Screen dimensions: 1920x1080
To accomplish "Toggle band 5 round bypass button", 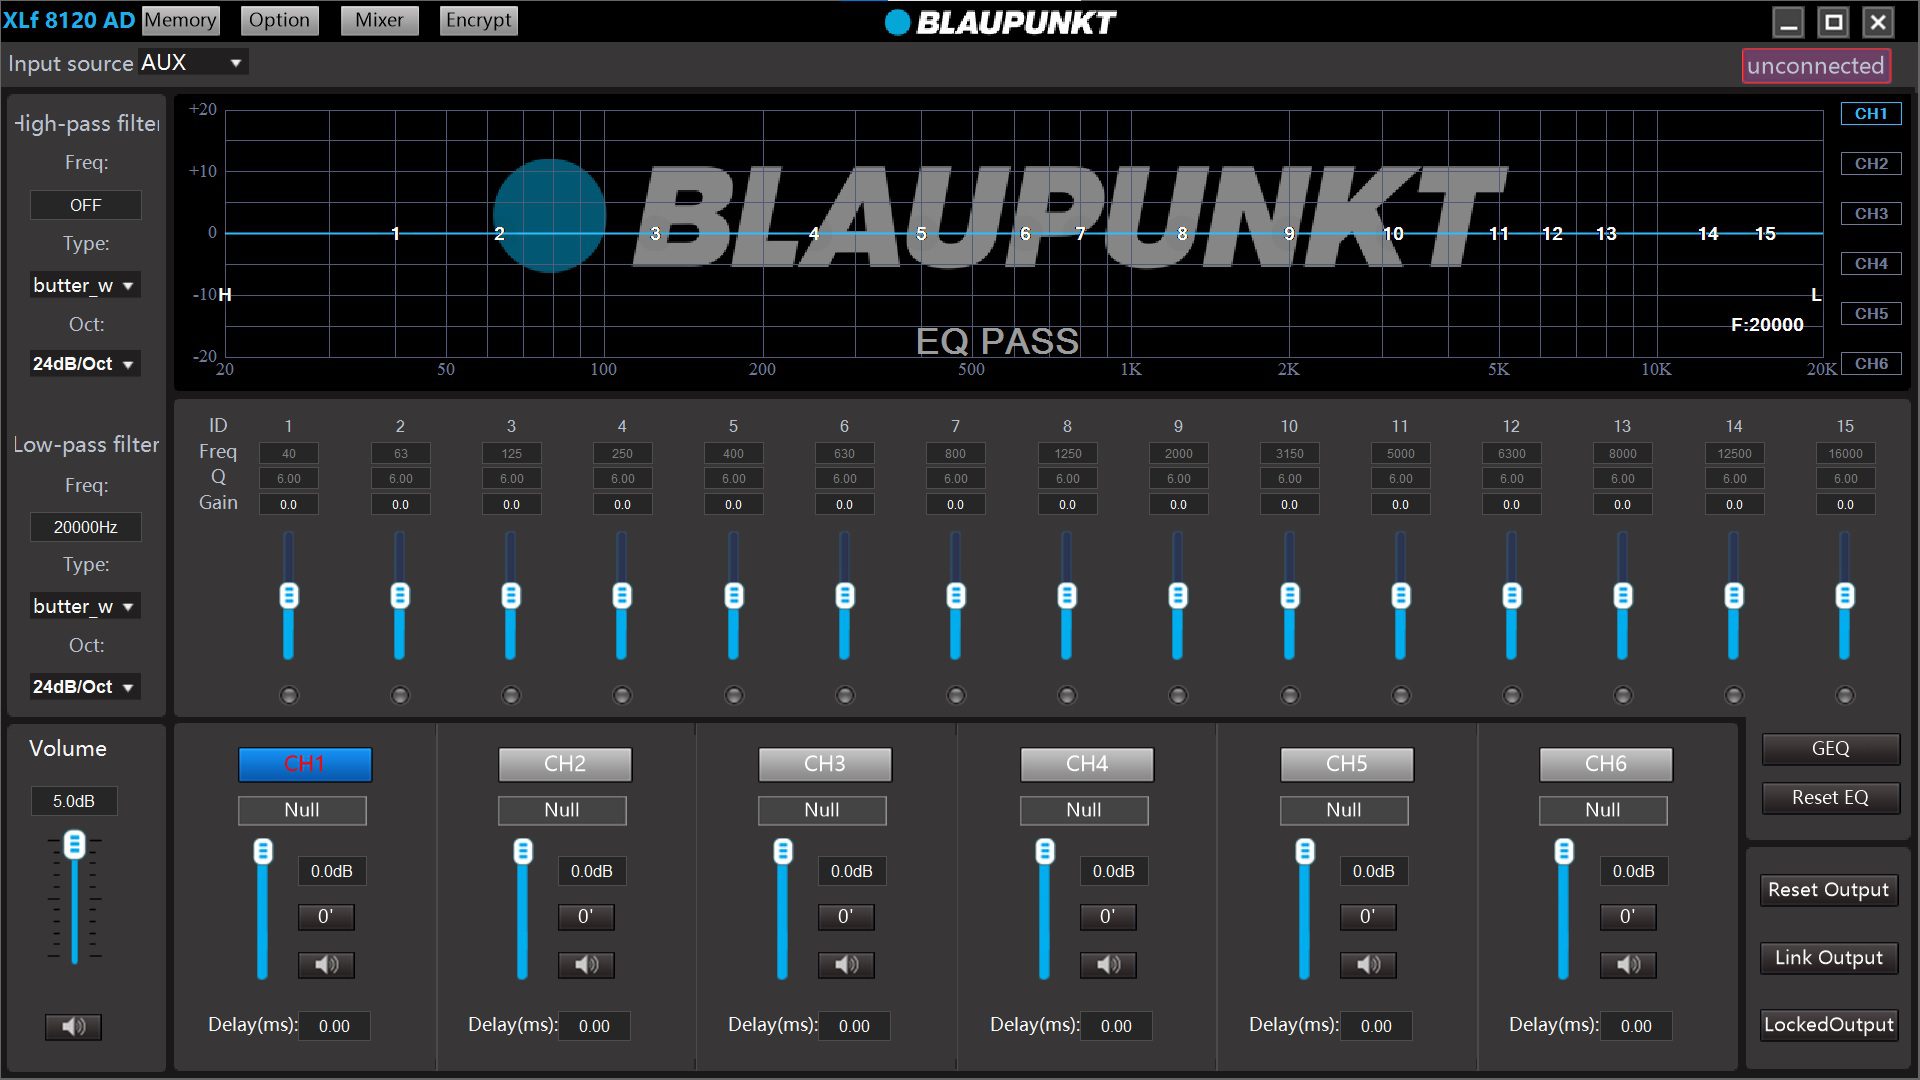I will click(x=734, y=695).
